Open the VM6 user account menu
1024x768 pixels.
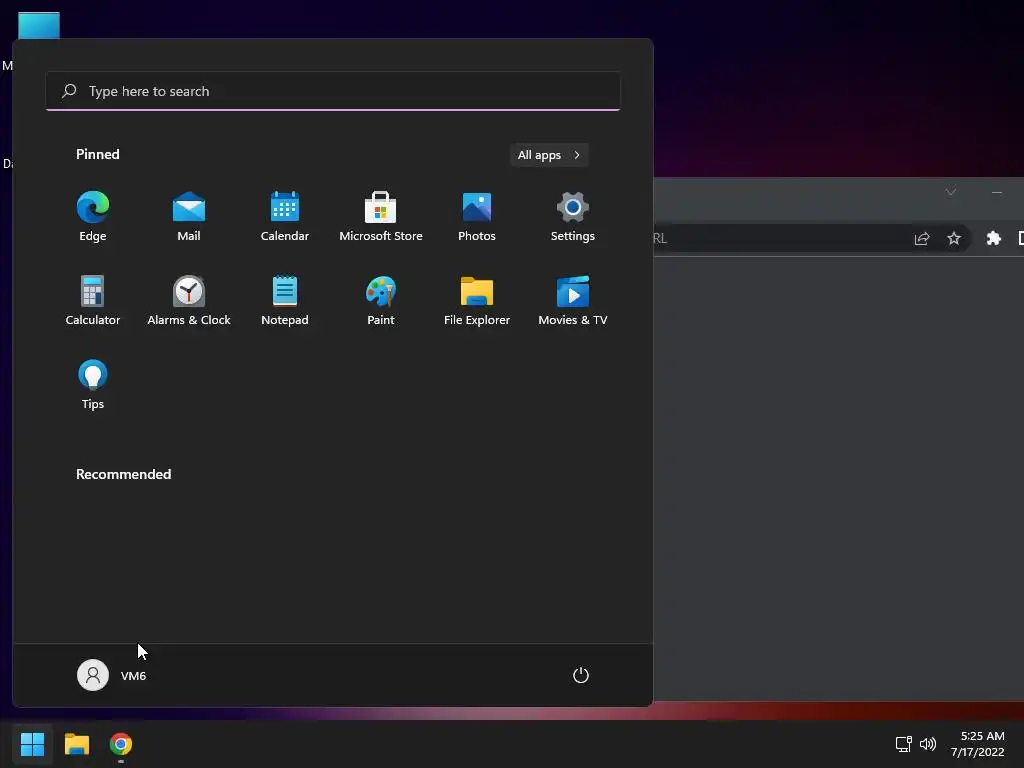[112, 675]
